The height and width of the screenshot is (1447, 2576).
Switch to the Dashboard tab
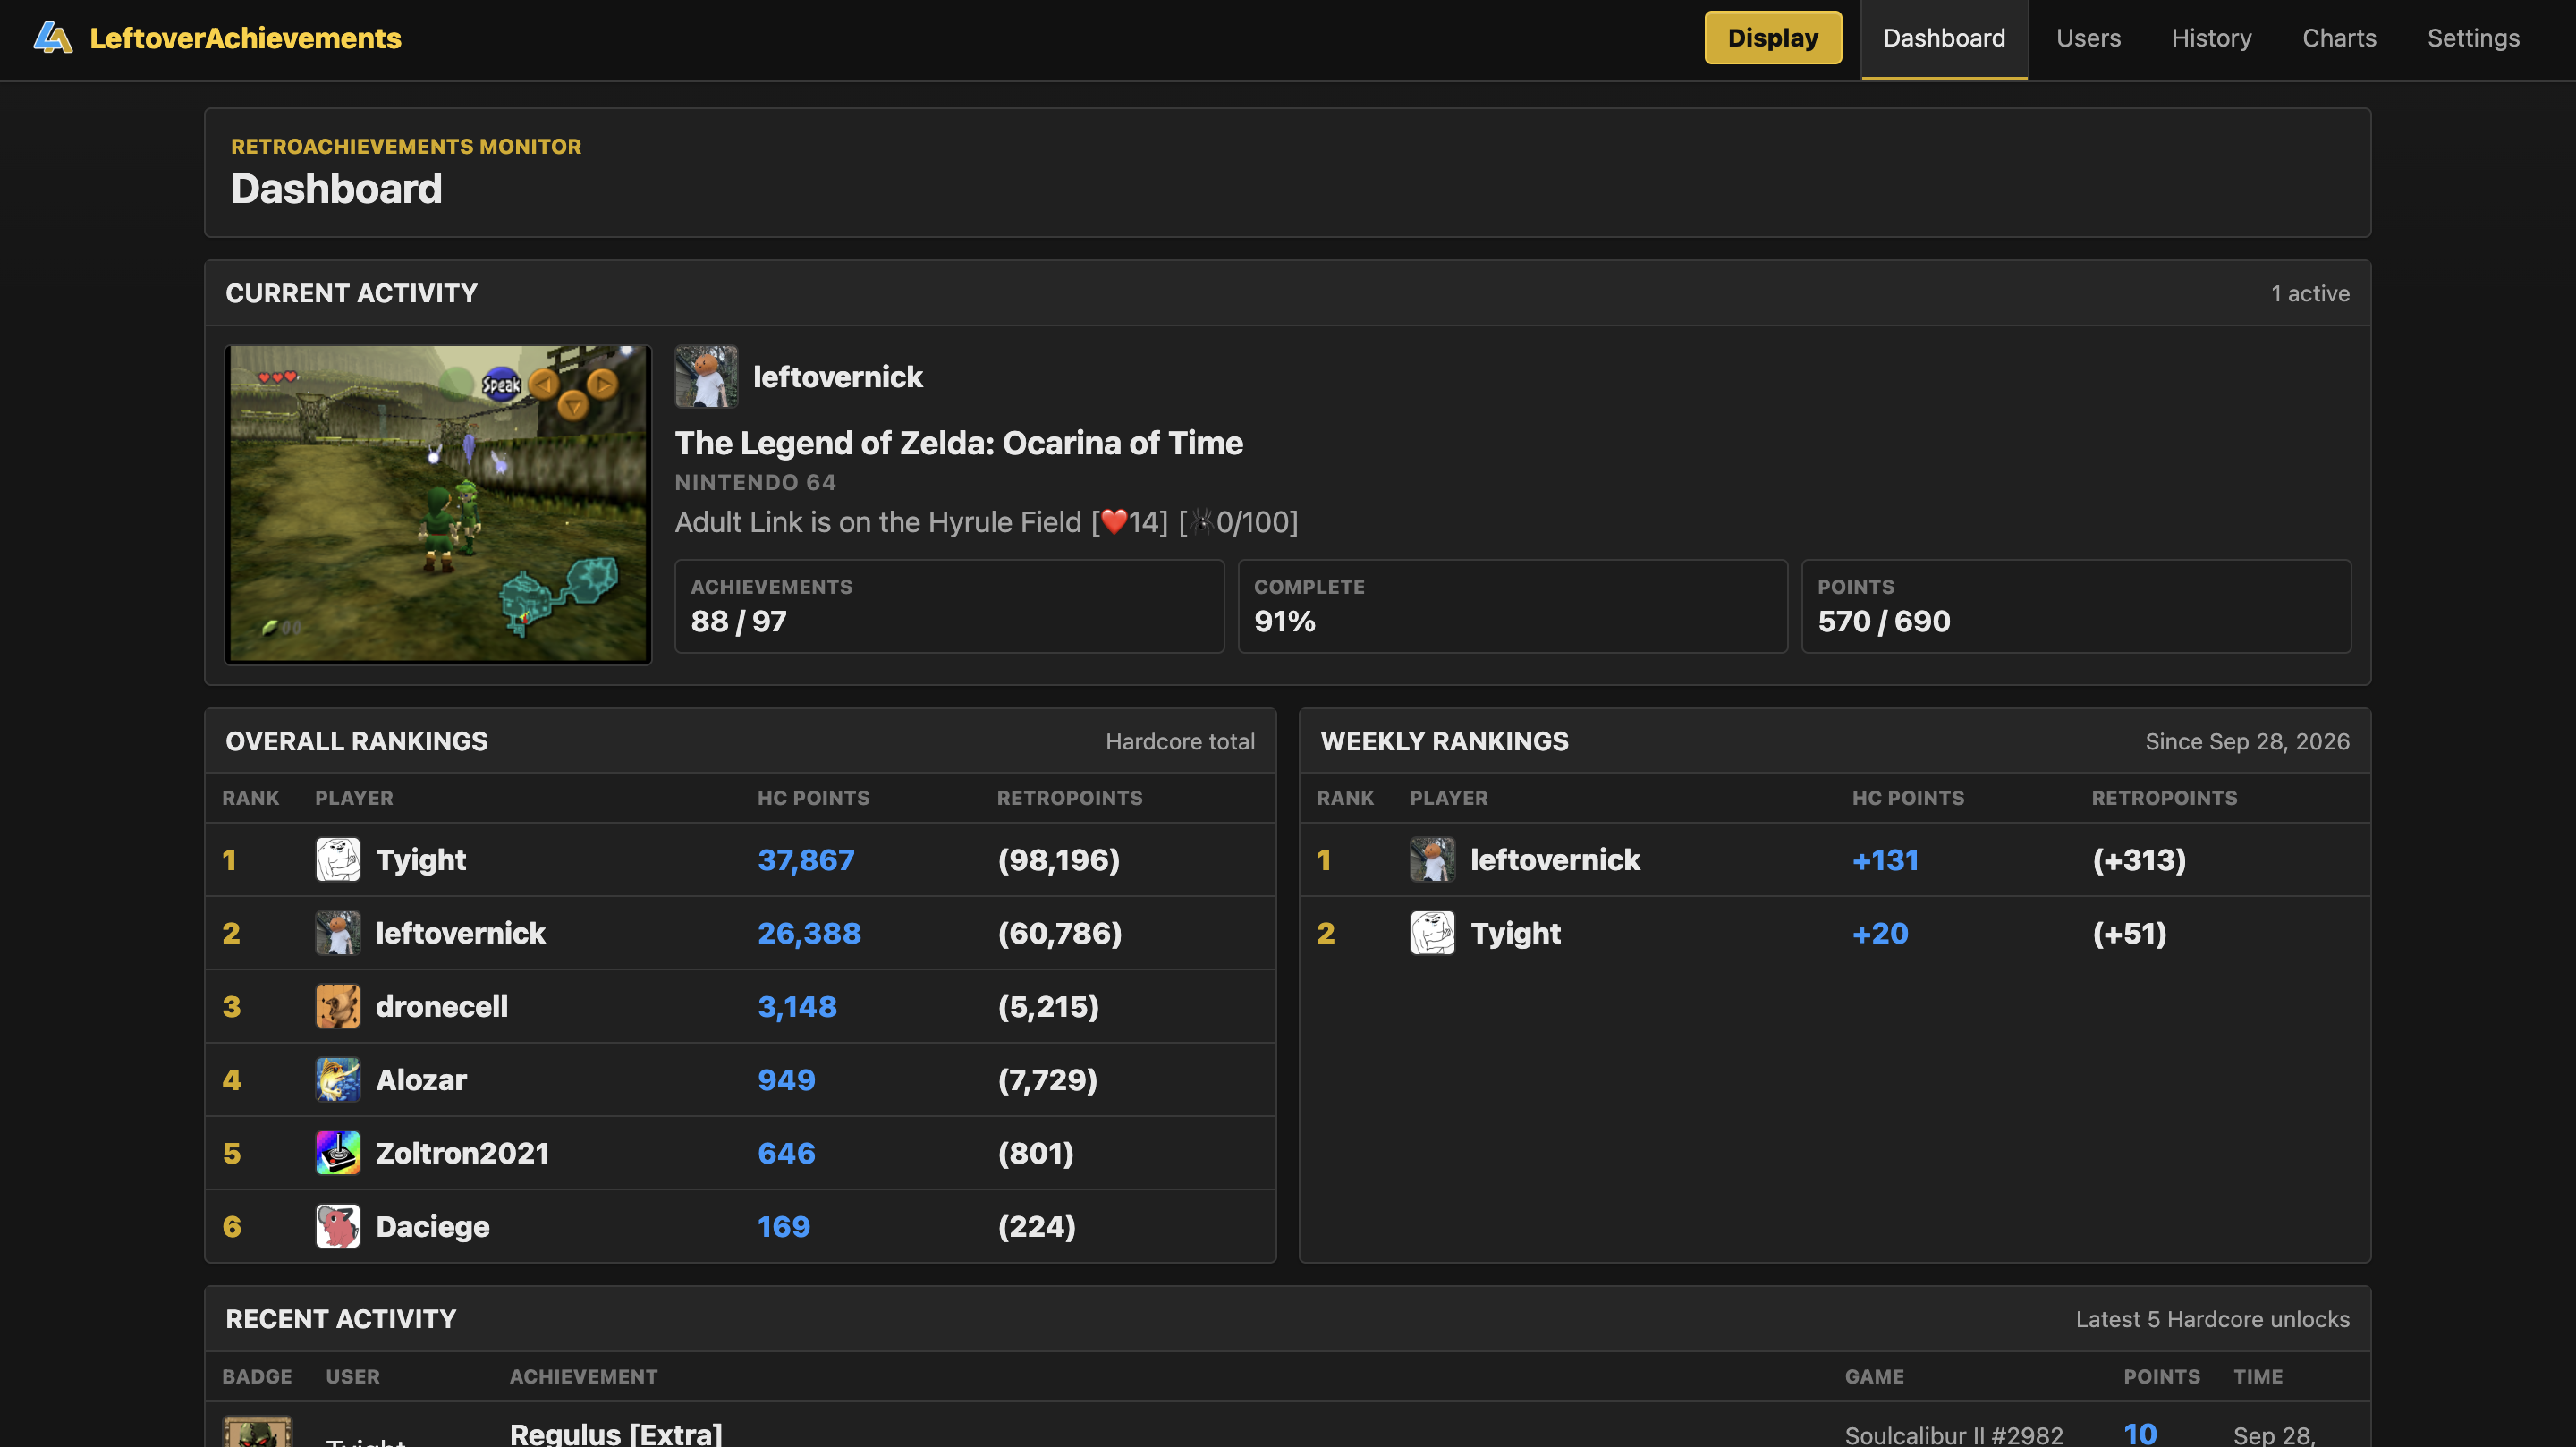(x=1943, y=38)
